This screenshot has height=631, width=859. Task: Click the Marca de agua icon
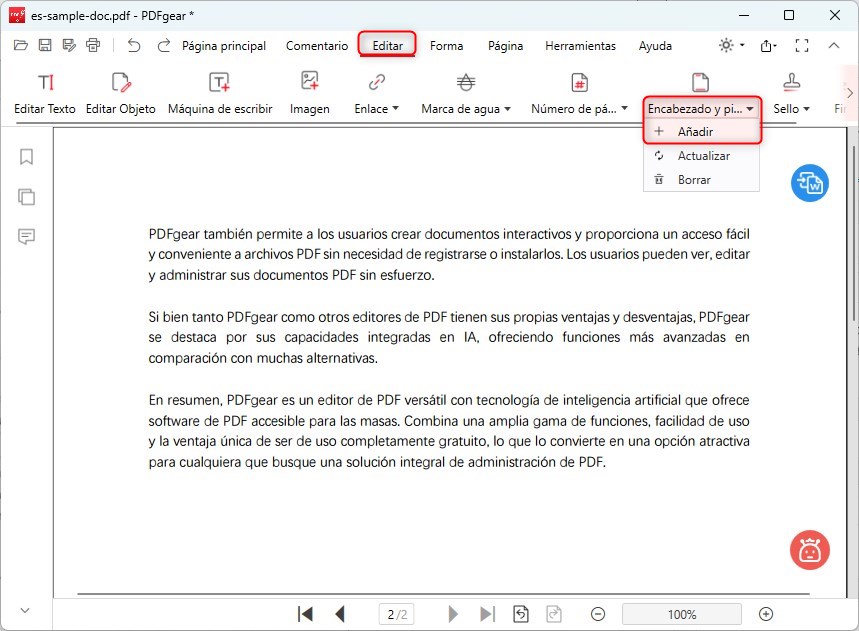(466, 83)
